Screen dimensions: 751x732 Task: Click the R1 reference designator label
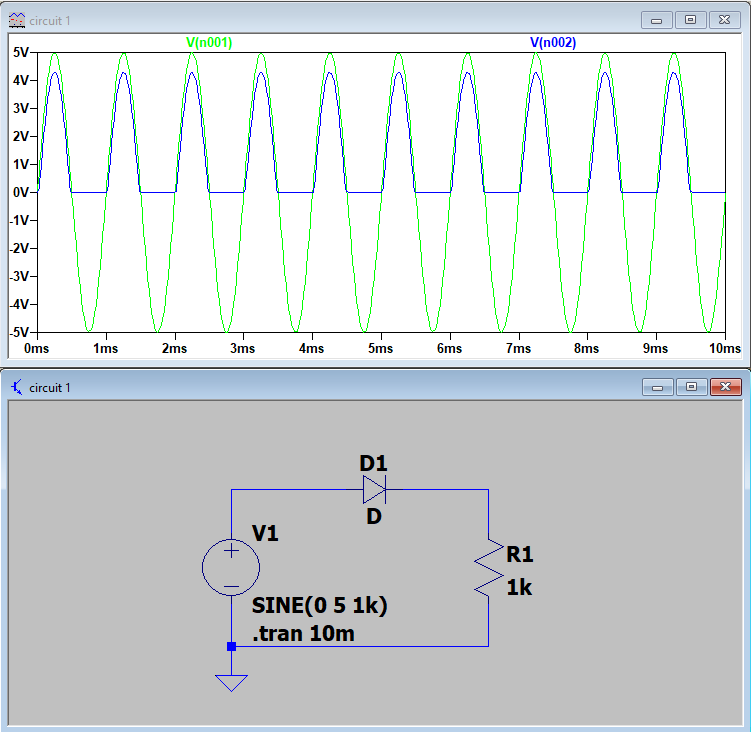click(521, 555)
